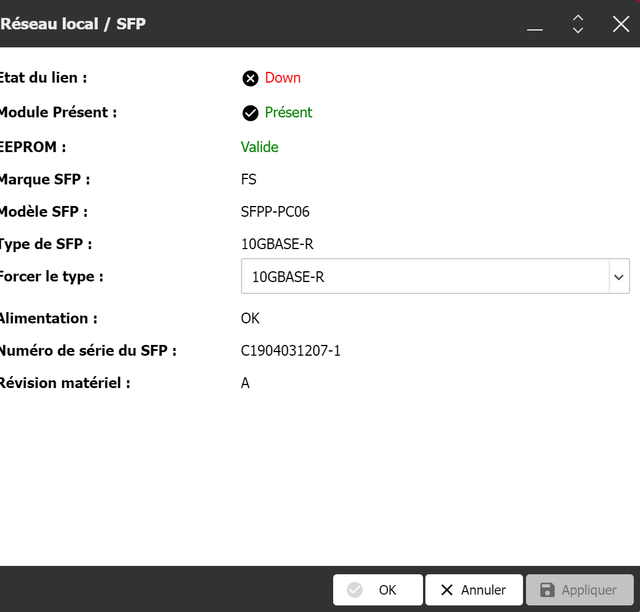640x612 pixels.
Task: Click the Down status cross icon
Action: tap(250, 78)
